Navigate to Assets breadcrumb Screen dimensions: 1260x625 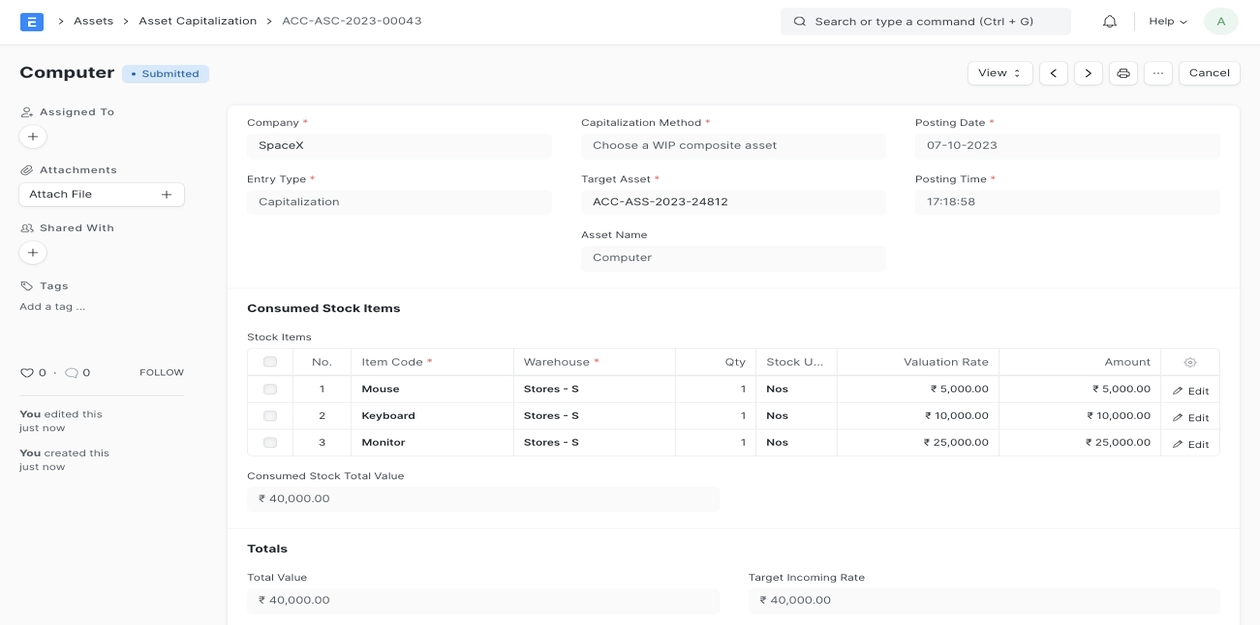pyautogui.click(x=93, y=21)
